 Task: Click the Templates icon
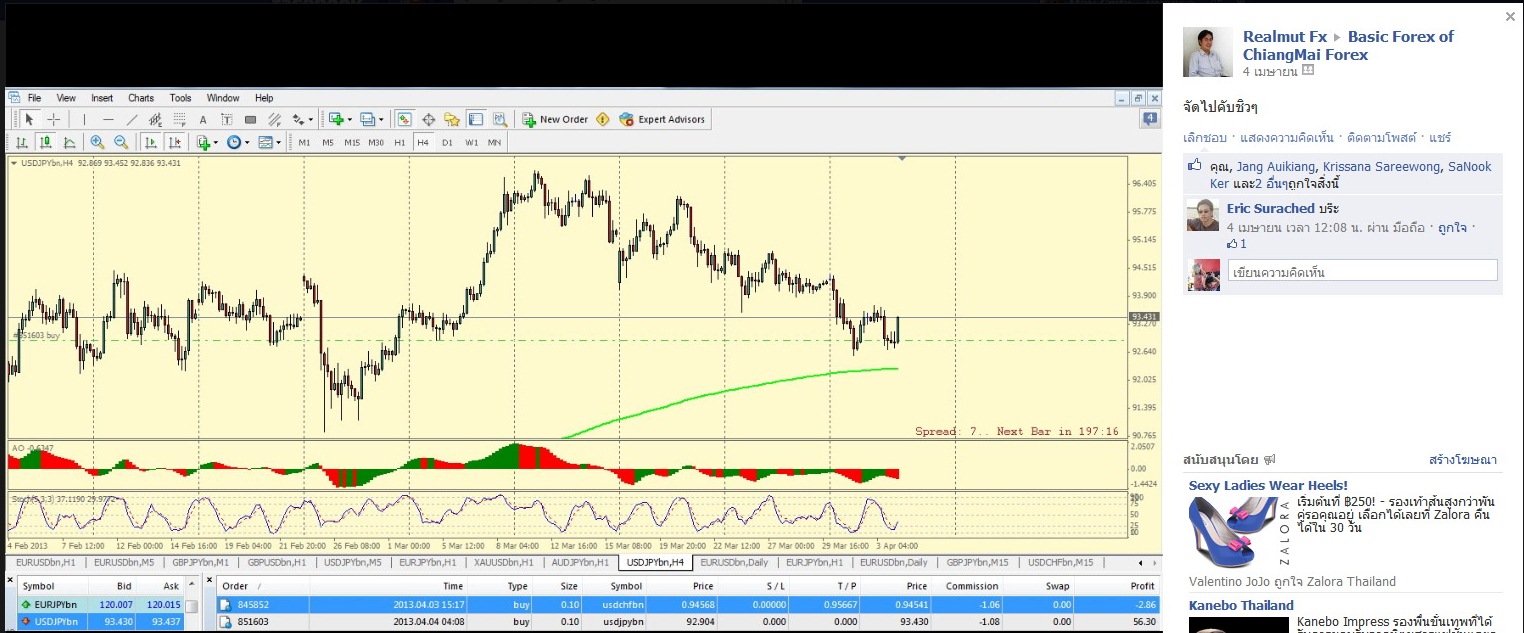click(266, 142)
